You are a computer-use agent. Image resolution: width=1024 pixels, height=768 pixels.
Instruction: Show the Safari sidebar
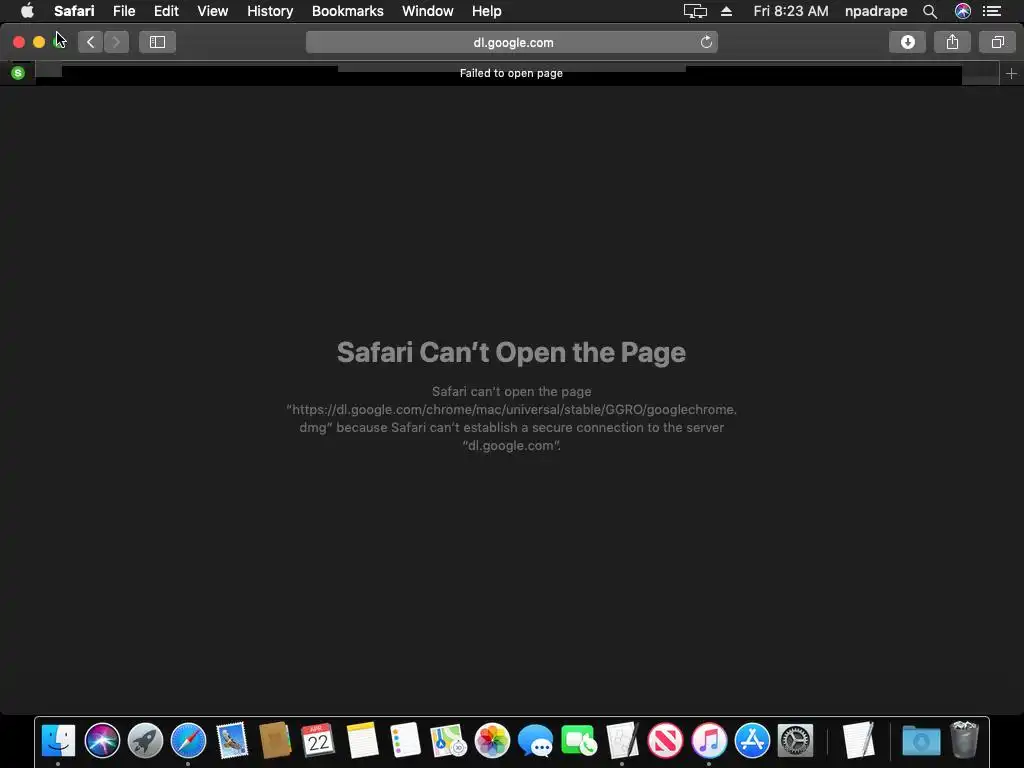pyautogui.click(x=157, y=42)
